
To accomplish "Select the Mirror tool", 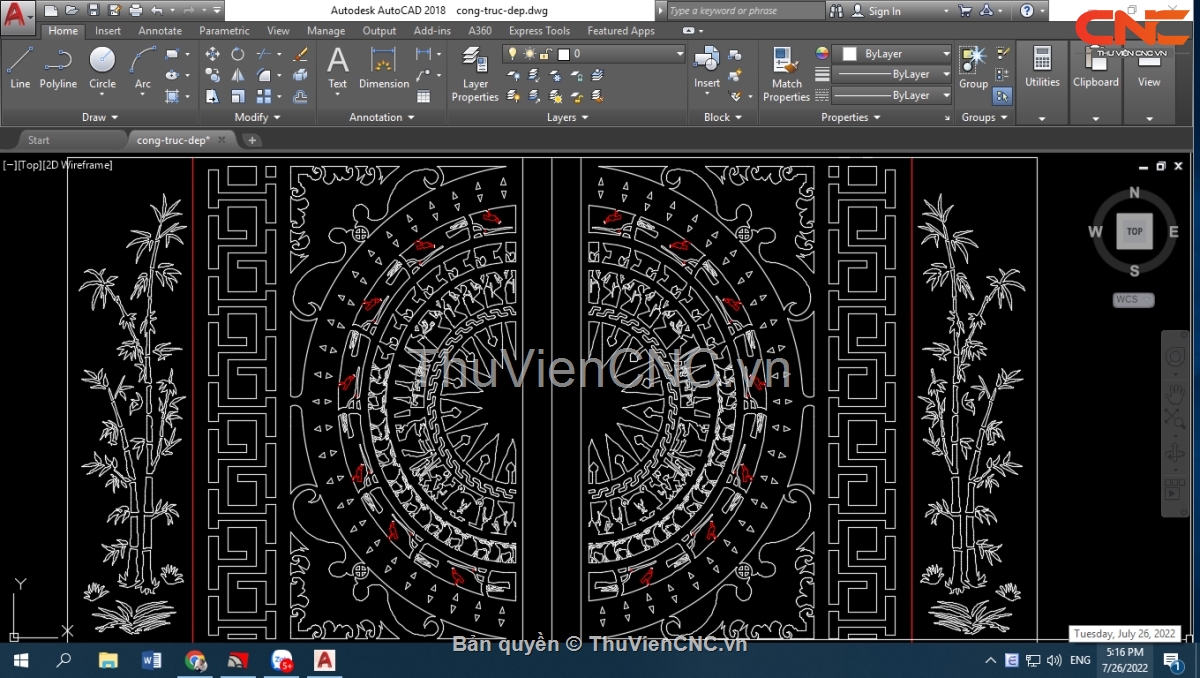I will pyautogui.click(x=238, y=75).
